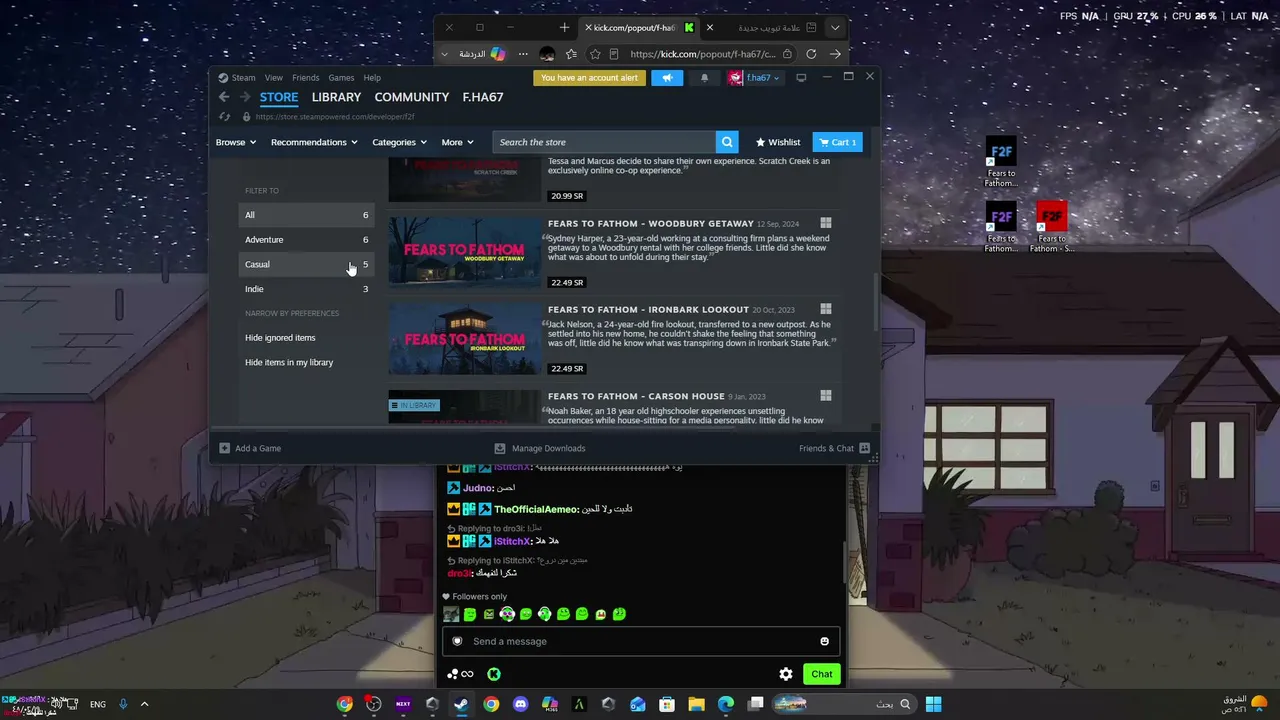Open the Steam announcements megaphone
This screenshot has height=720, width=1280.
coord(667,78)
